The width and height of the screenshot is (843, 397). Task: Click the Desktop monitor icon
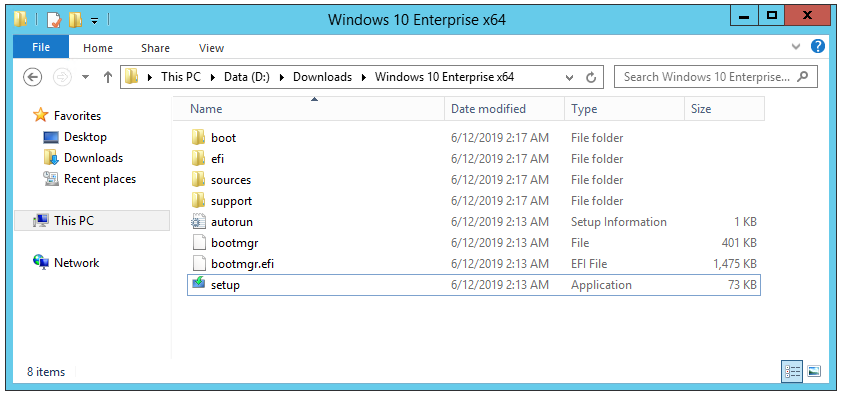click(51, 137)
